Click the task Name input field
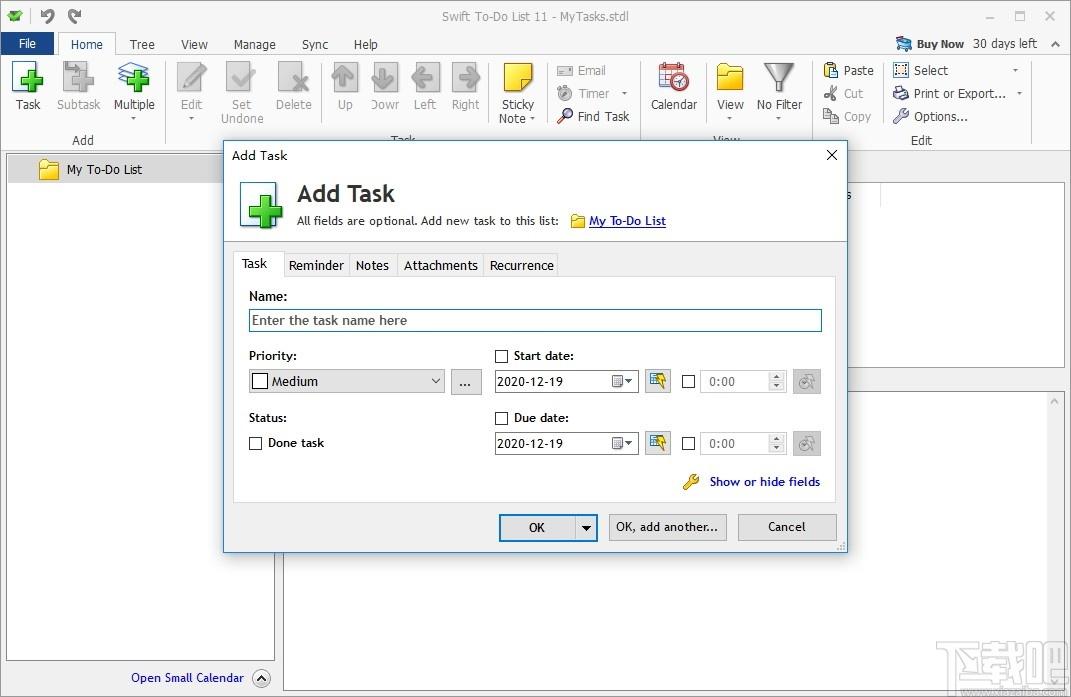Image resolution: width=1071 pixels, height=697 pixels. click(536, 320)
